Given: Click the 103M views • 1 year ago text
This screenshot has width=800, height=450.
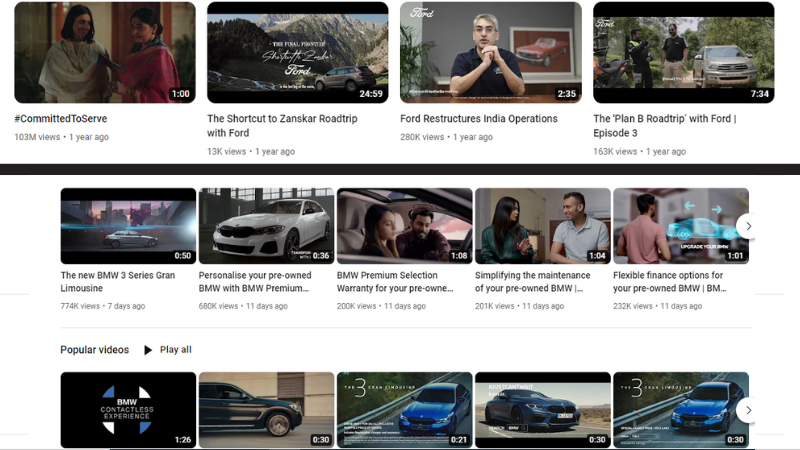Looking at the screenshot, I should pyautogui.click(x=61, y=137).
